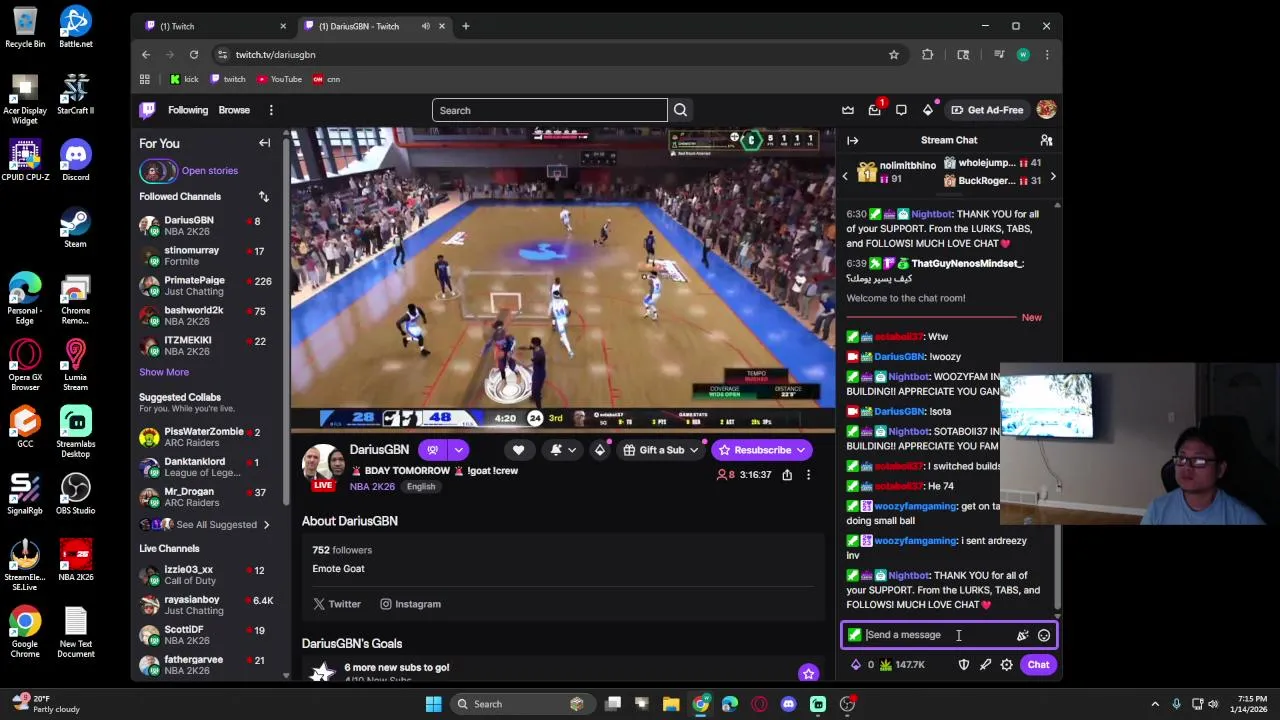Viewport: 1280px width, 720px height.
Task: Collapse the For You sidebar
Action: coord(265,143)
